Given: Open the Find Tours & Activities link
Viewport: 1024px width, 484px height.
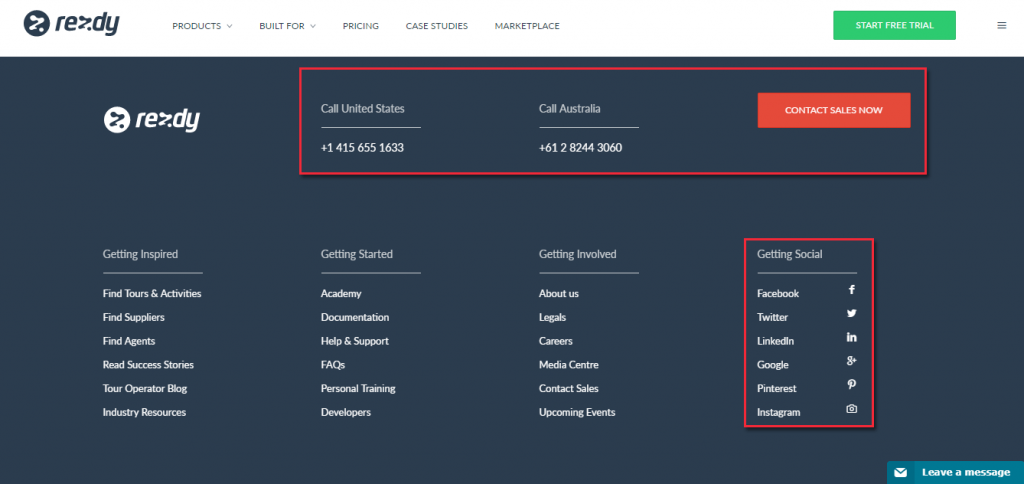Looking at the screenshot, I should [x=152, y=293].
